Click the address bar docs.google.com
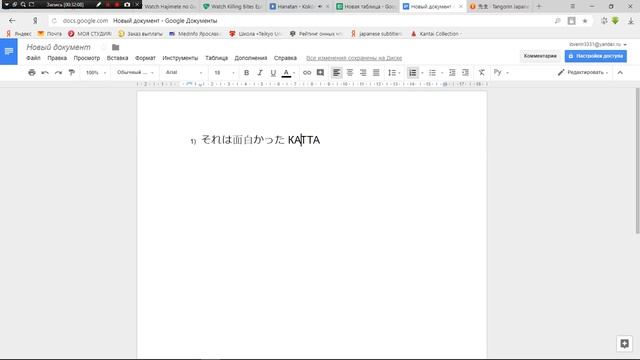 pos(86,20)
